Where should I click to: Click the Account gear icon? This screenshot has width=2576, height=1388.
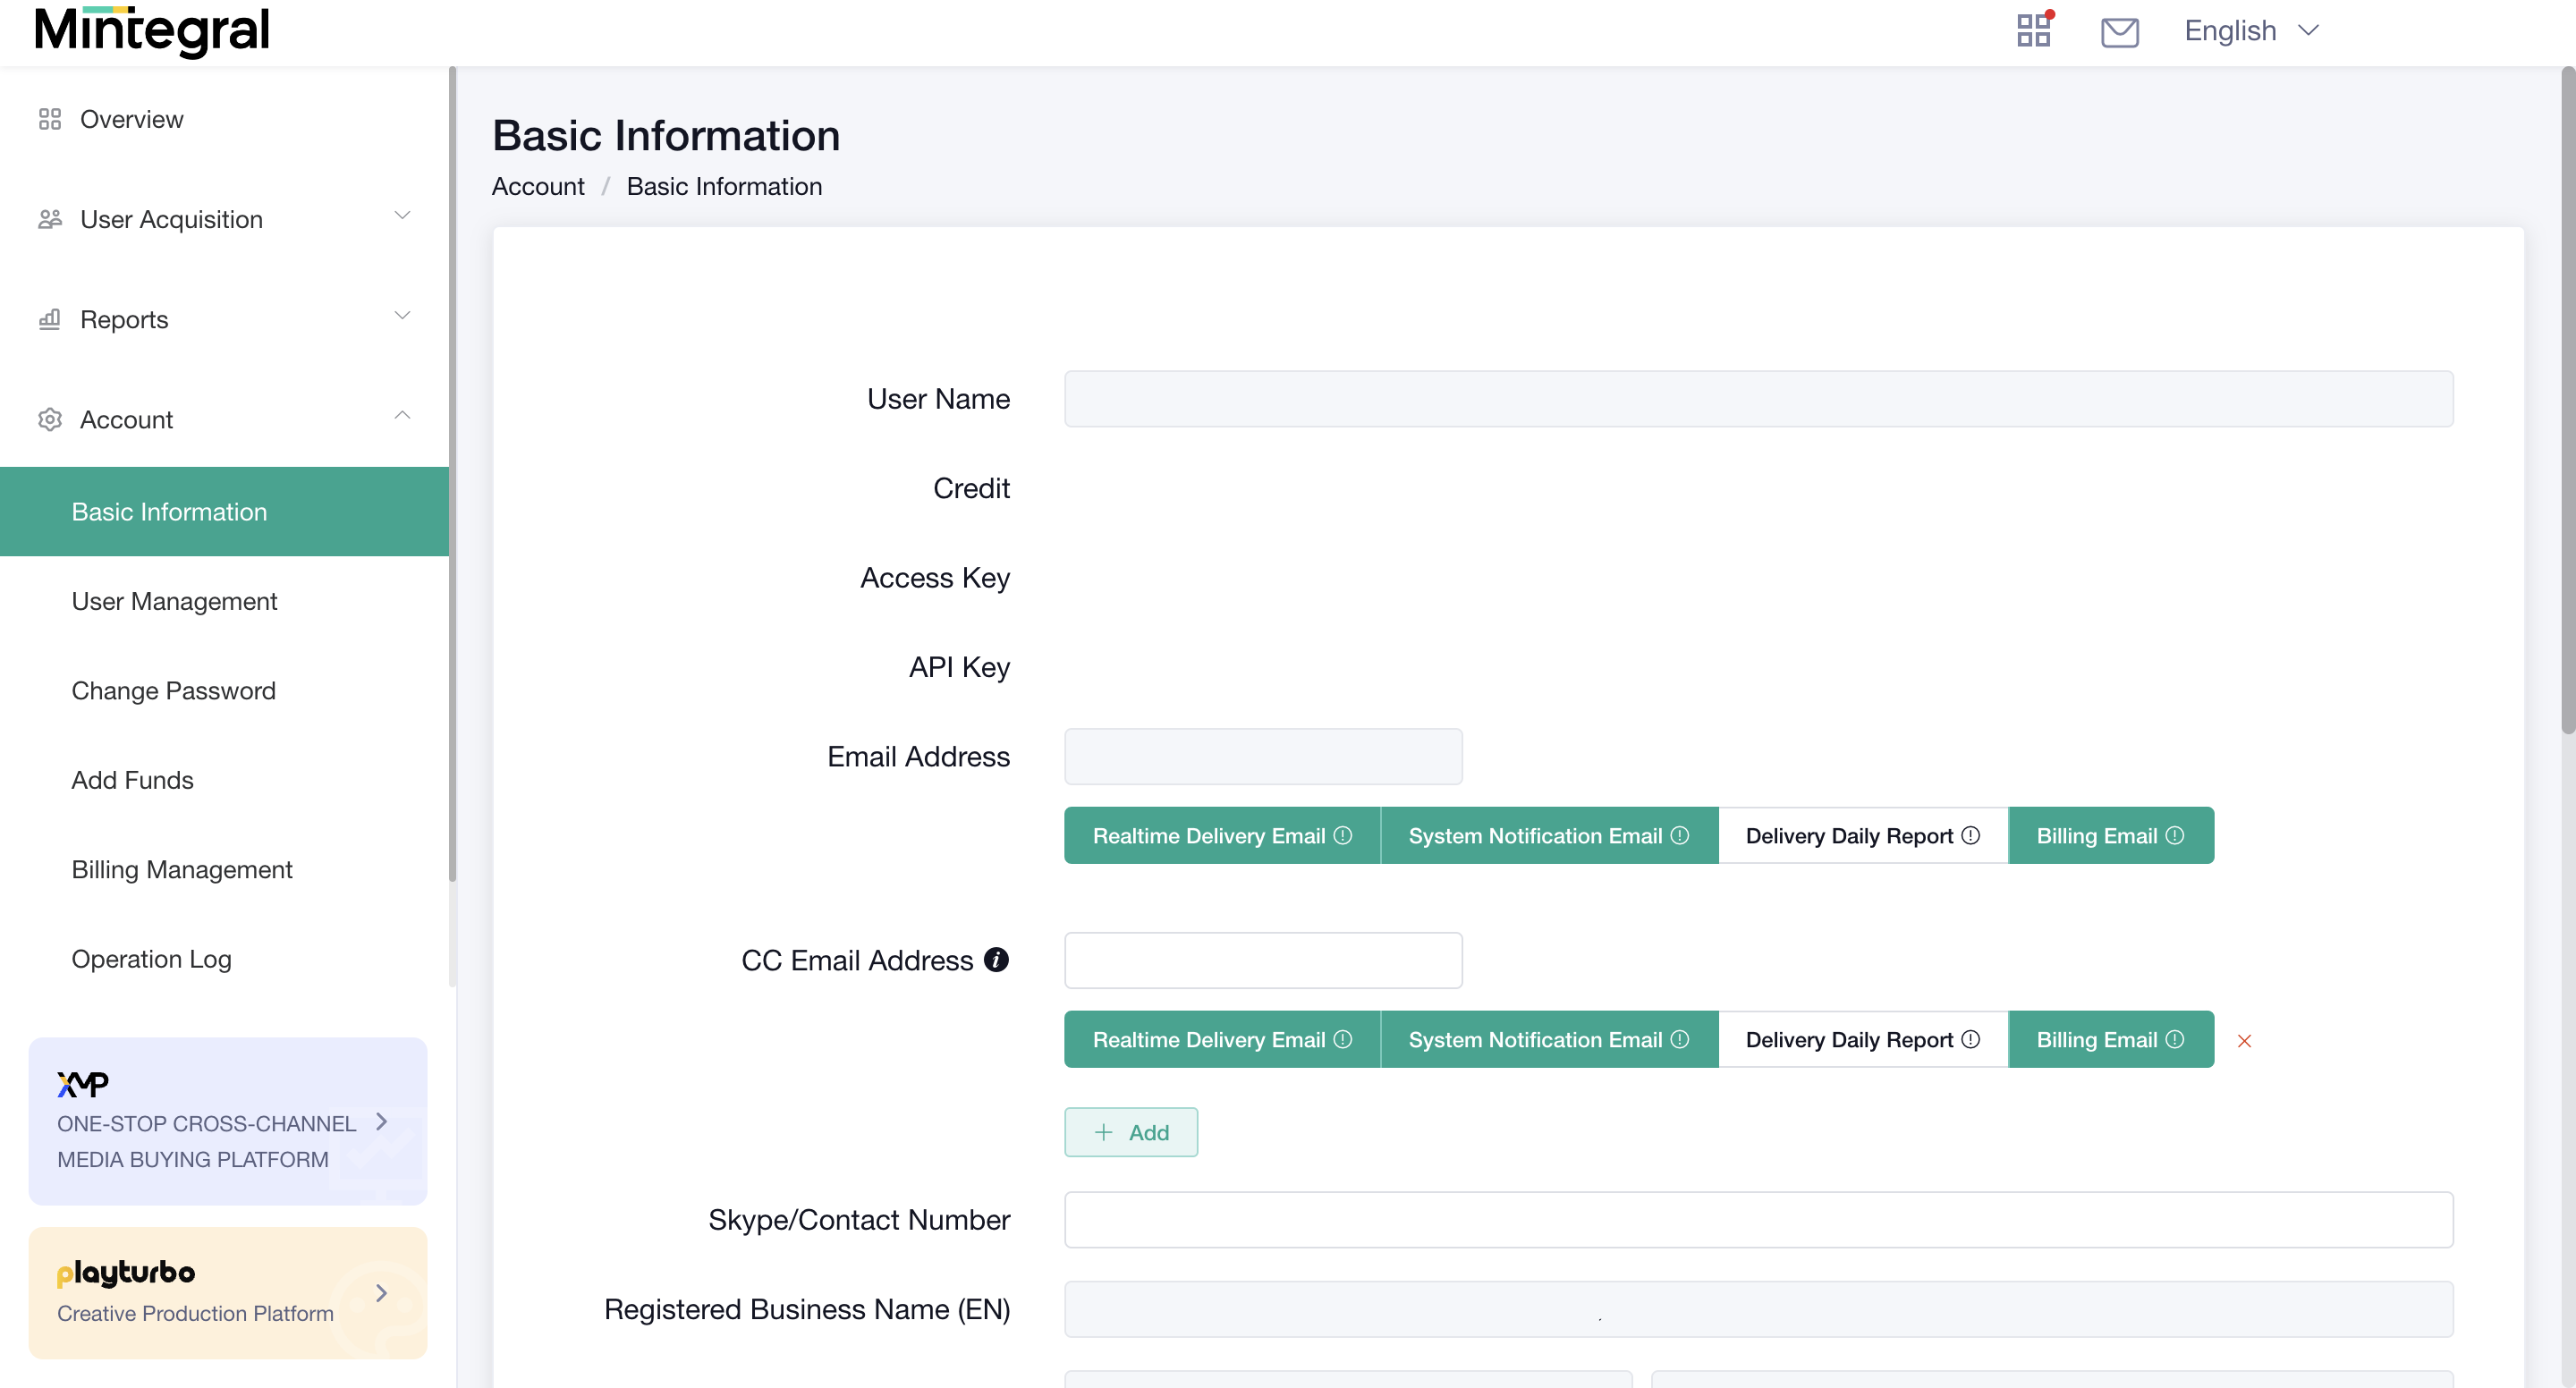pos(50,419)
